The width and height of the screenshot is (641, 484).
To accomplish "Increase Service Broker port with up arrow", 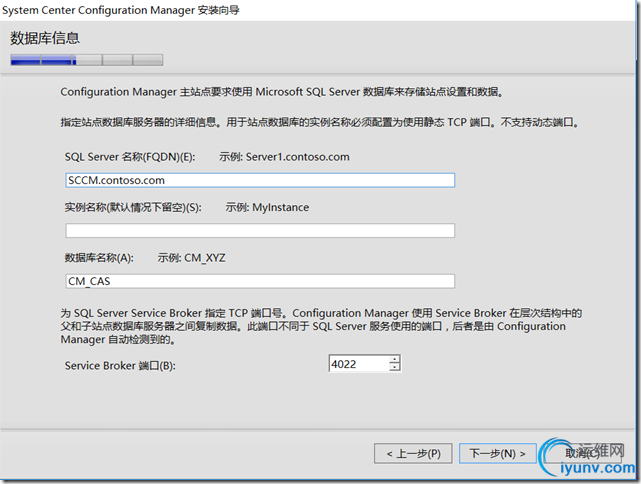I will (x=395, y=359).
